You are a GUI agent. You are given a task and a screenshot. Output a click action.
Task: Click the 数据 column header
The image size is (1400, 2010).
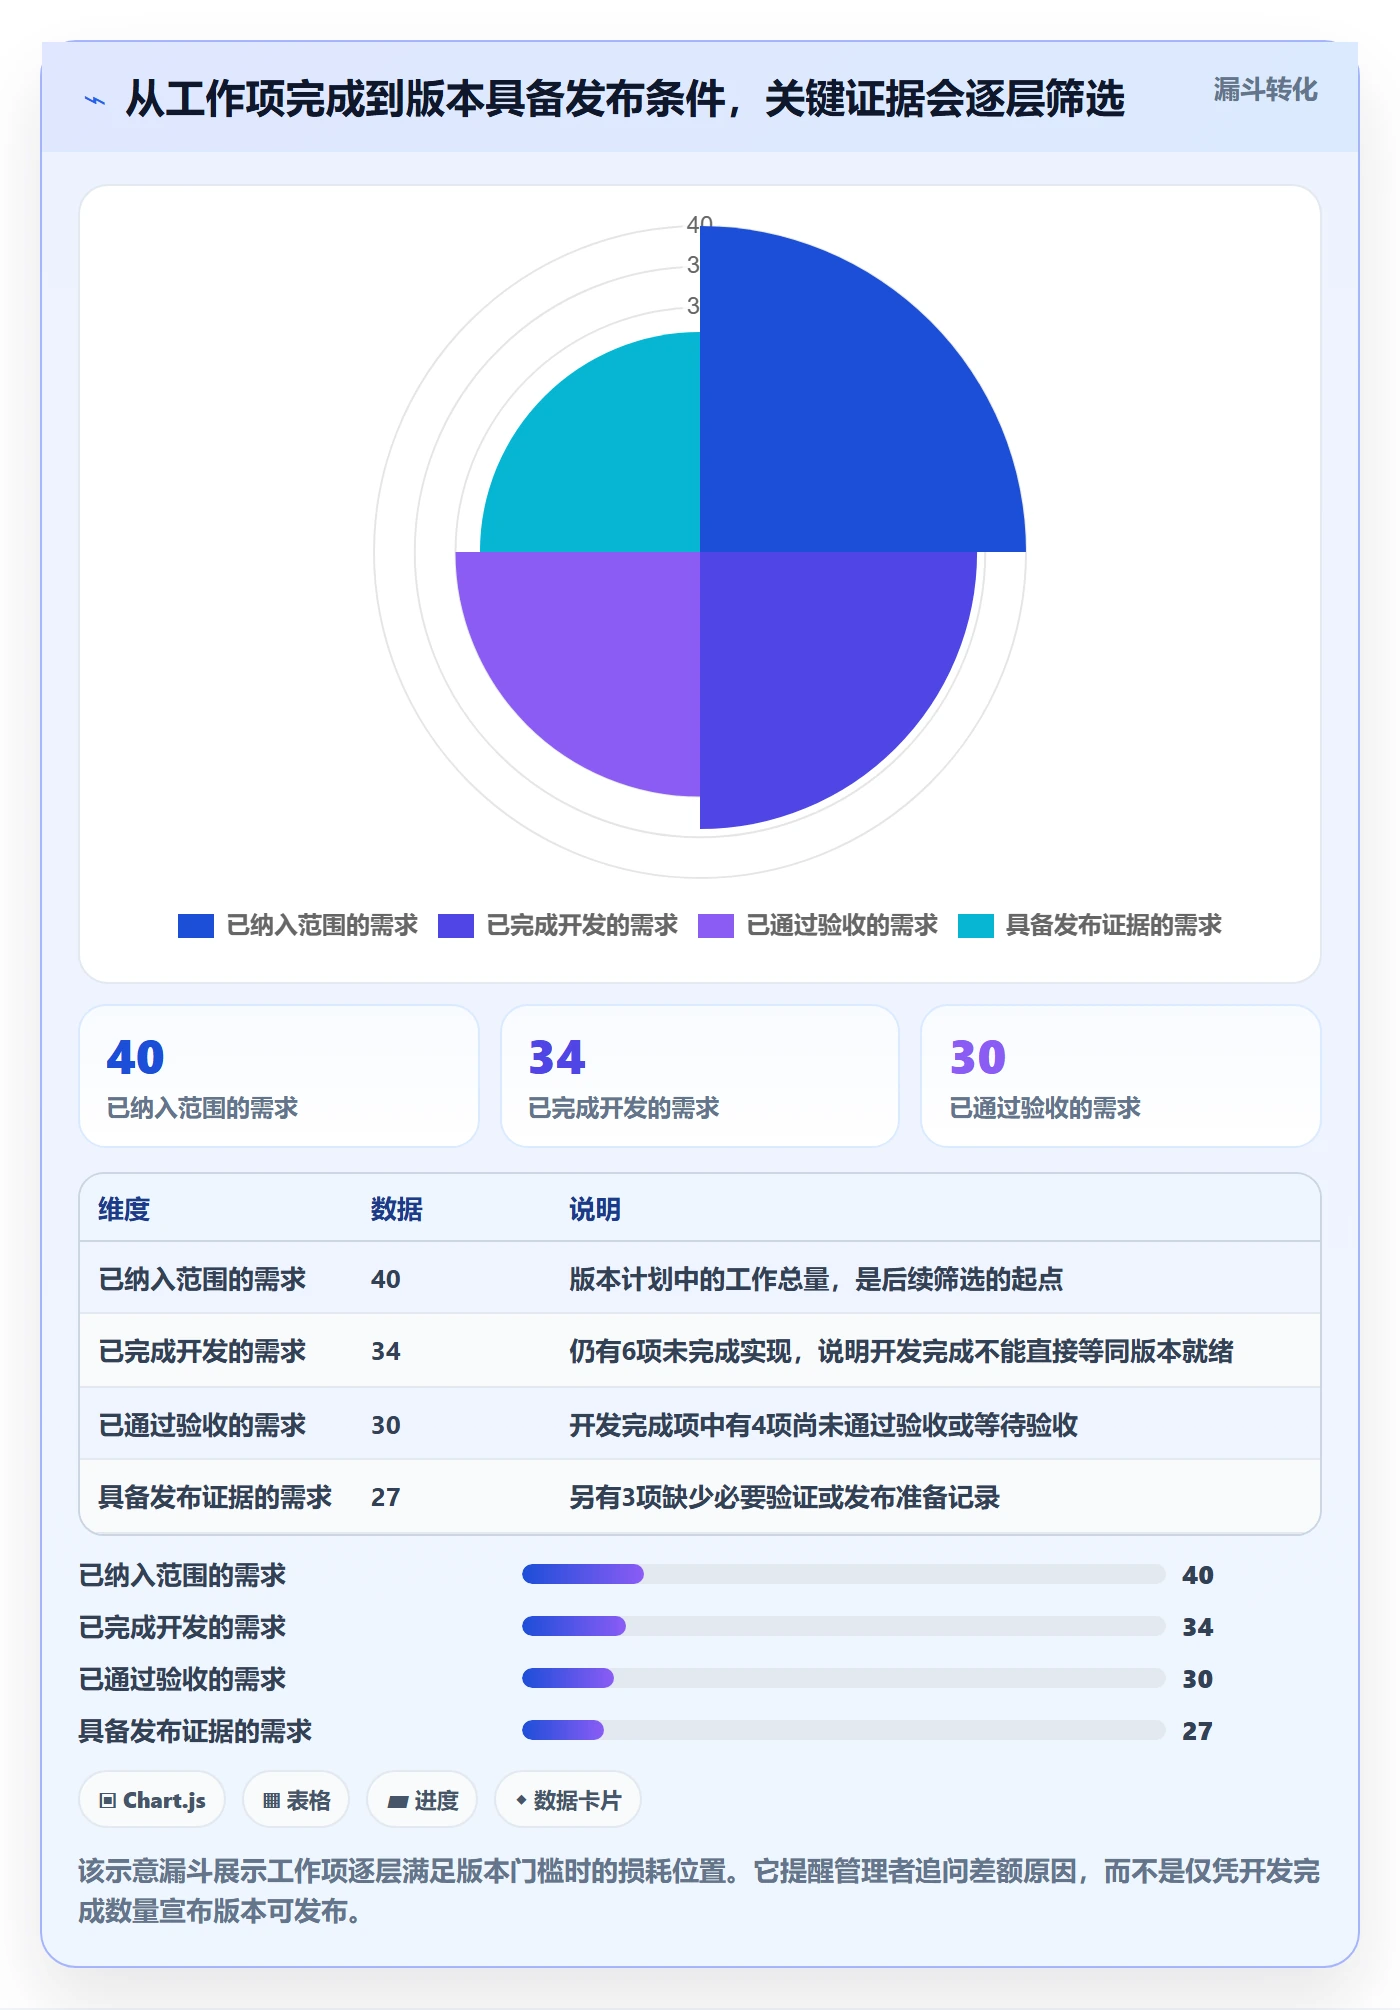point(397,1209)
